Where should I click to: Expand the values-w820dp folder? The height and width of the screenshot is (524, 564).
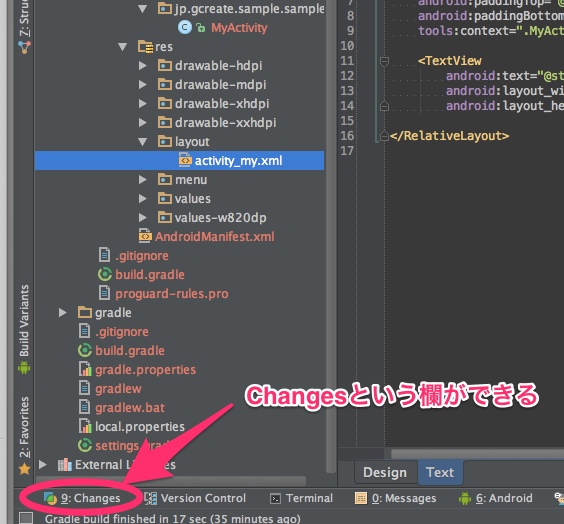click(x=143, y=218)
